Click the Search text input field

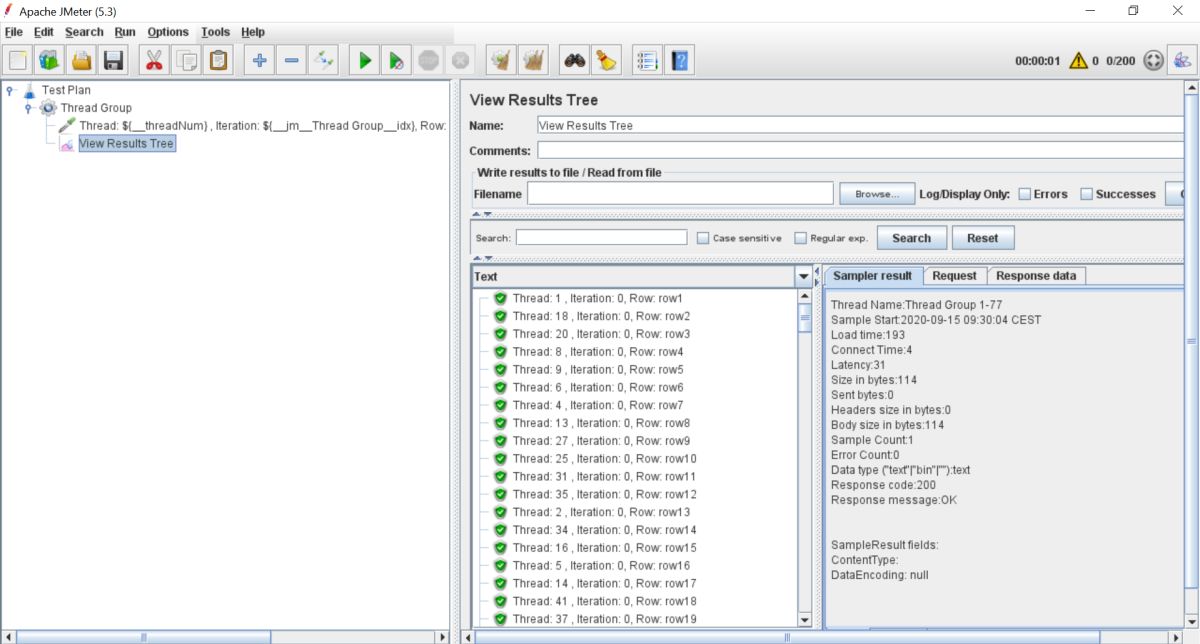601,238
